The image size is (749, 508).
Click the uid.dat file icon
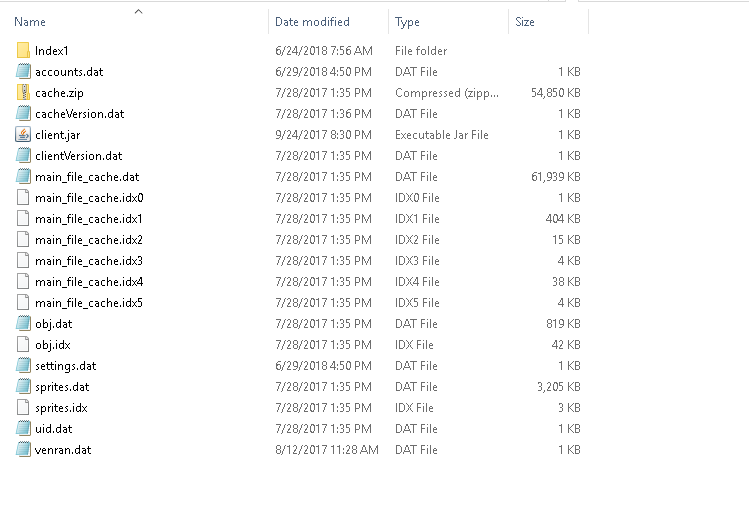[x=24, y=428]
